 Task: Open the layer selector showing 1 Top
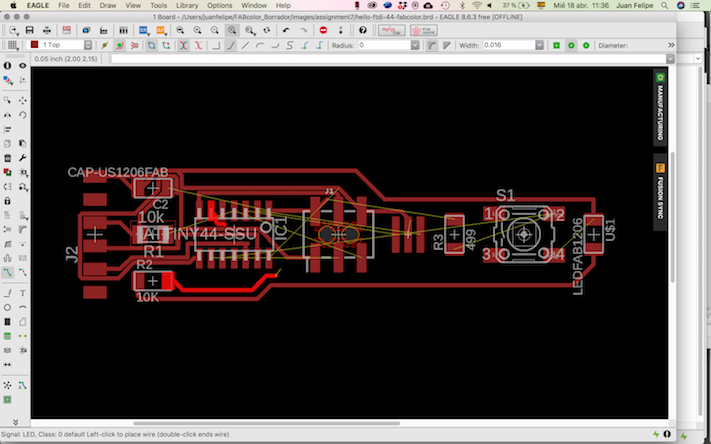(62, 45)
